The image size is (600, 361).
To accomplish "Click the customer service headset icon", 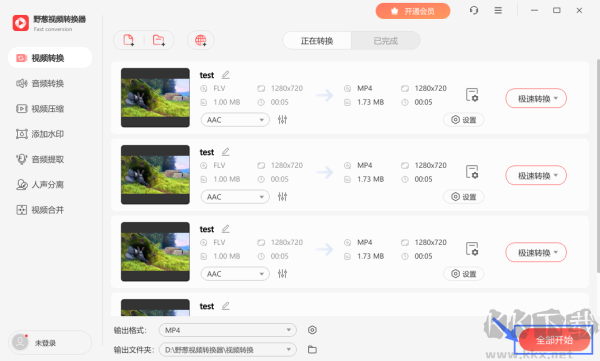I will coord(474,10).
